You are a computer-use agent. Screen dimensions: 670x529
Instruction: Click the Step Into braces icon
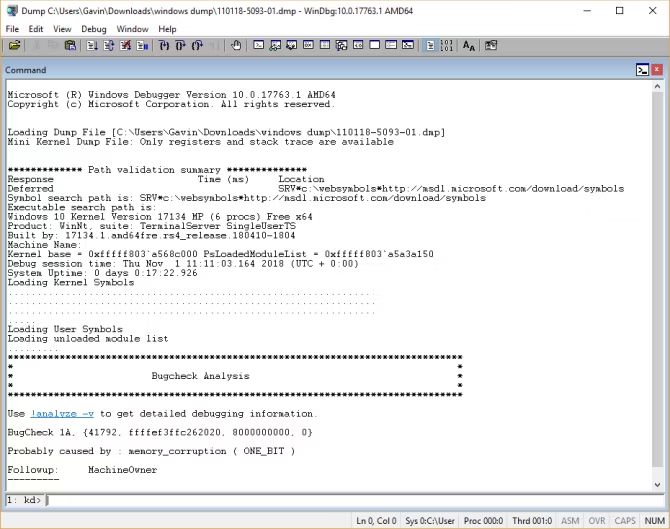(x=164, y=45)
